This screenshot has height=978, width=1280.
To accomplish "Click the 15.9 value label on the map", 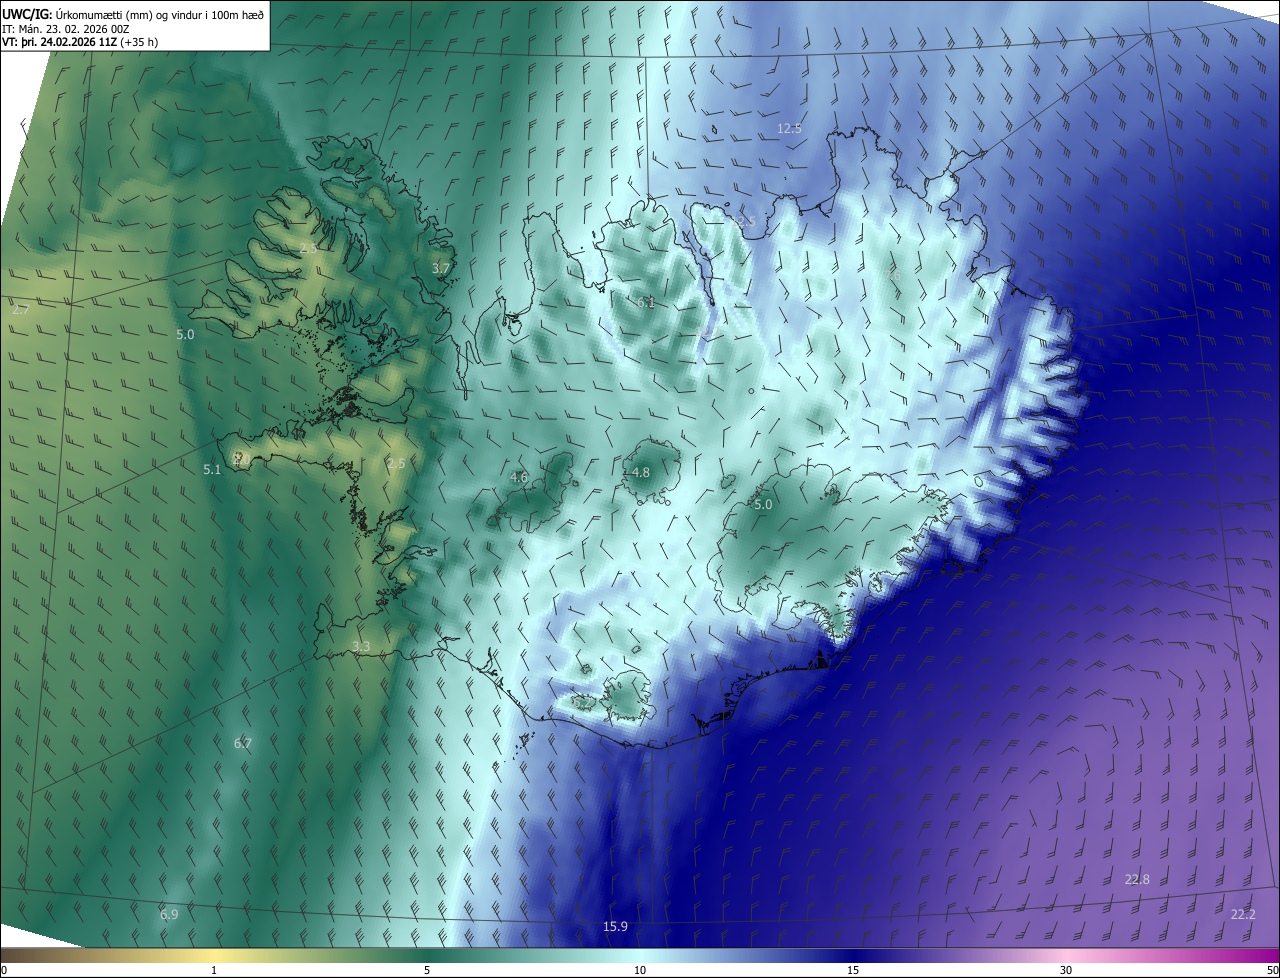I will point(615,926).
